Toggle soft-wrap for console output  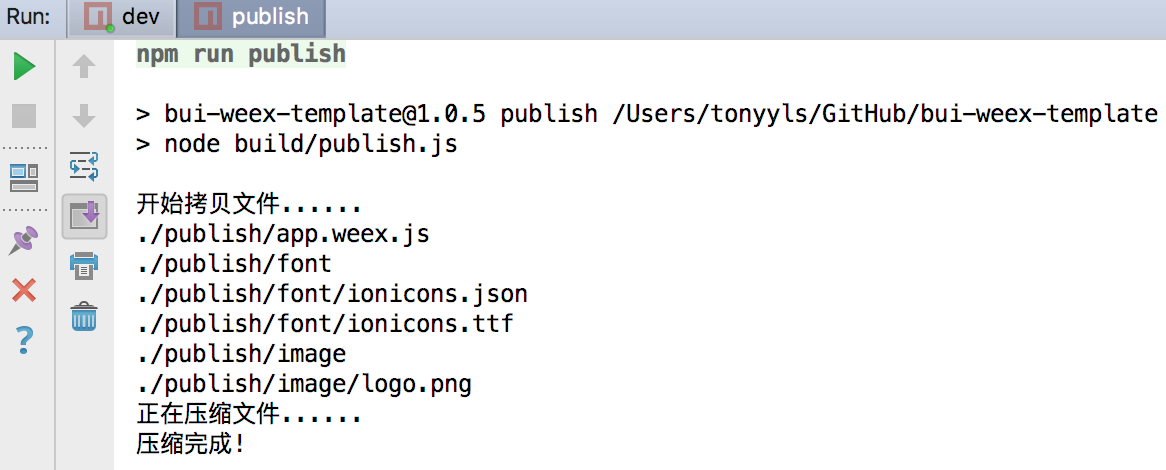click(x=84, y=165)
